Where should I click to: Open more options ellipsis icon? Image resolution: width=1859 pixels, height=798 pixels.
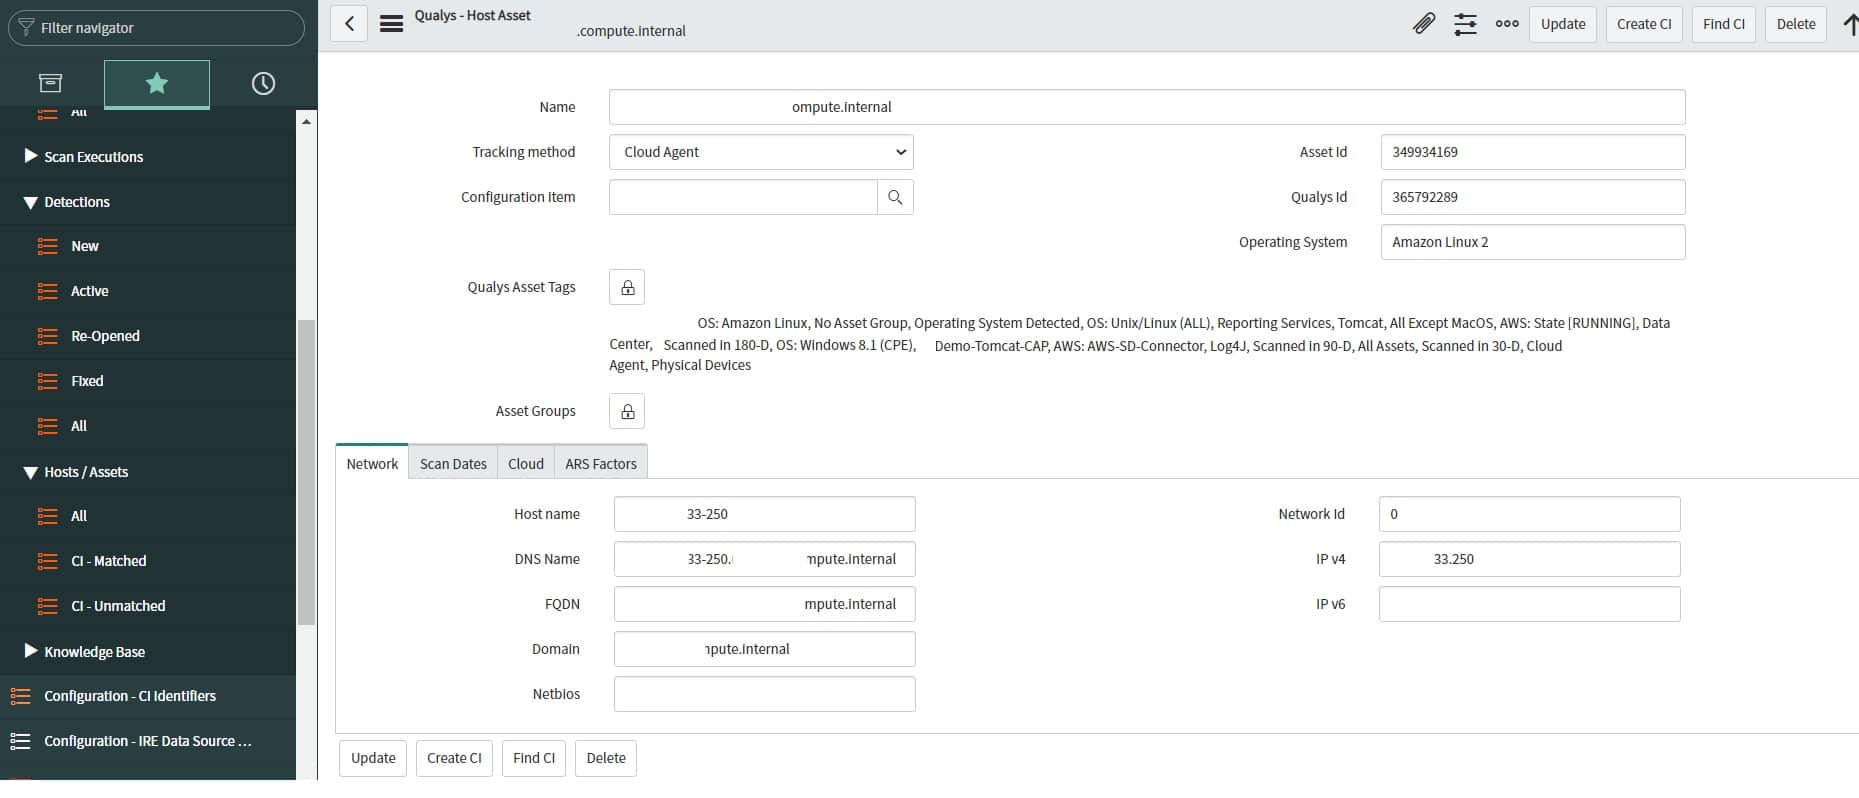(1507, 24)
